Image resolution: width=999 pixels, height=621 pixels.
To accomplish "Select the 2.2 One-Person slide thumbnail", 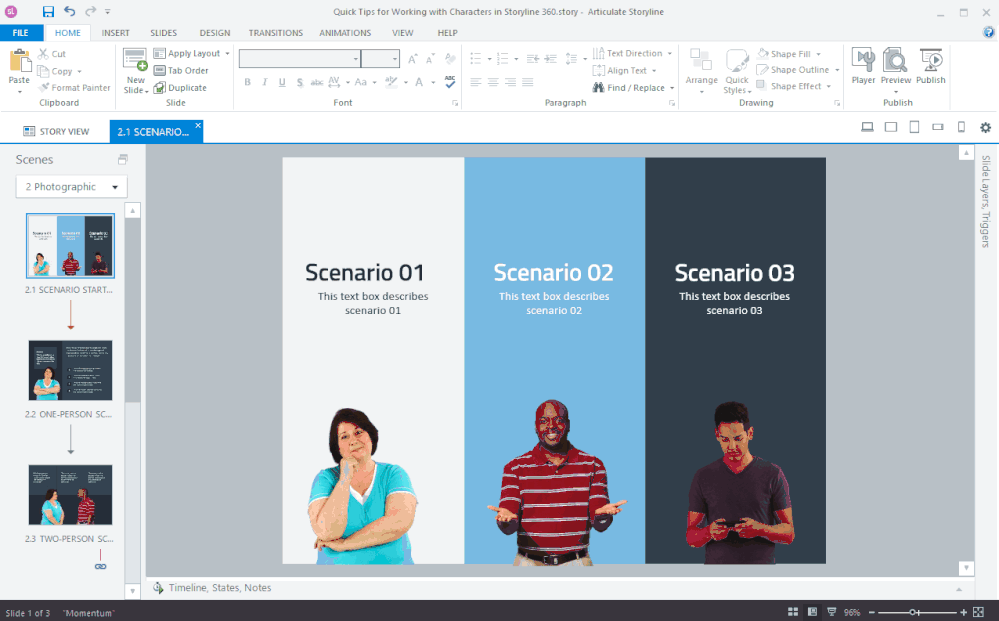I will [x=70, y=370].
